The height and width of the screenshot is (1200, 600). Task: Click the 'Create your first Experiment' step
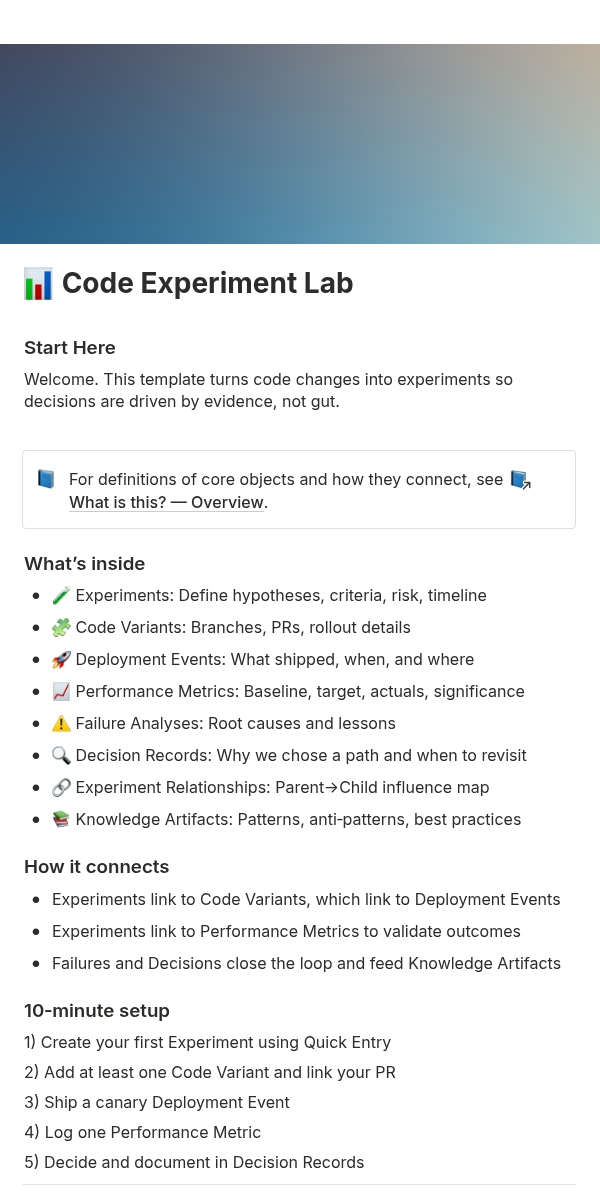207,1043
